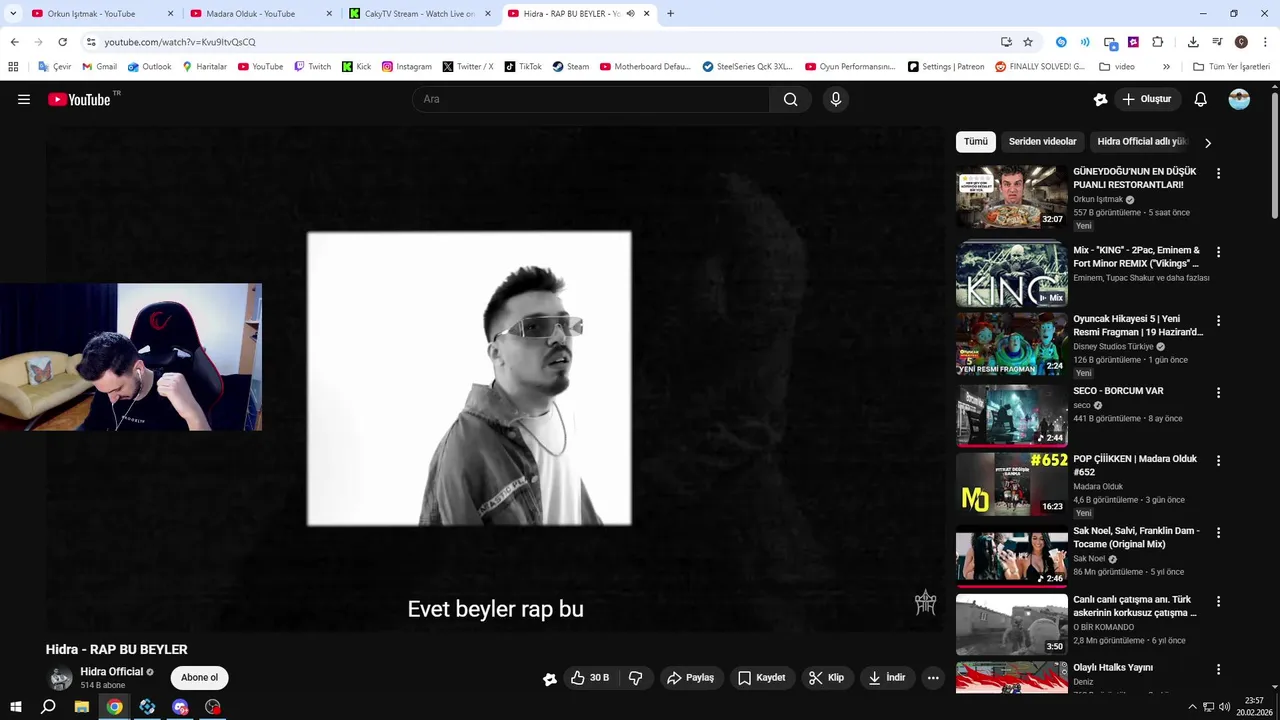Open Windows taskbar search
The height and width of the screenshot is (720, 1280).
click(48, 707)
